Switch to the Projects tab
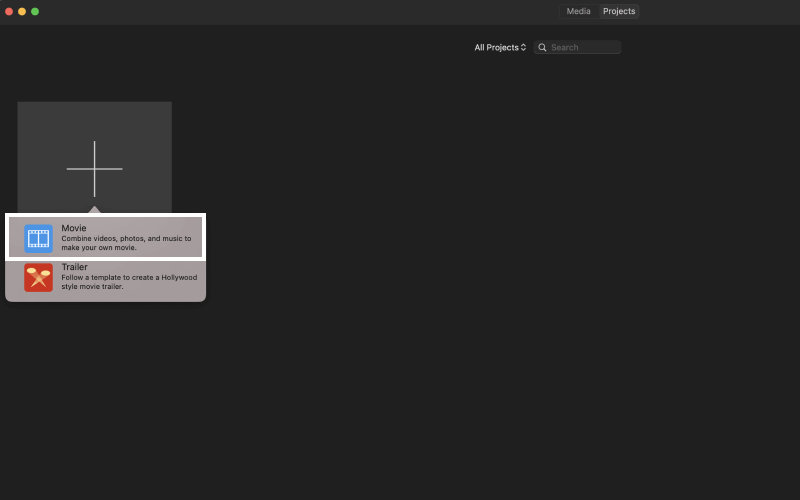The image size is (800, 500). 619,11
